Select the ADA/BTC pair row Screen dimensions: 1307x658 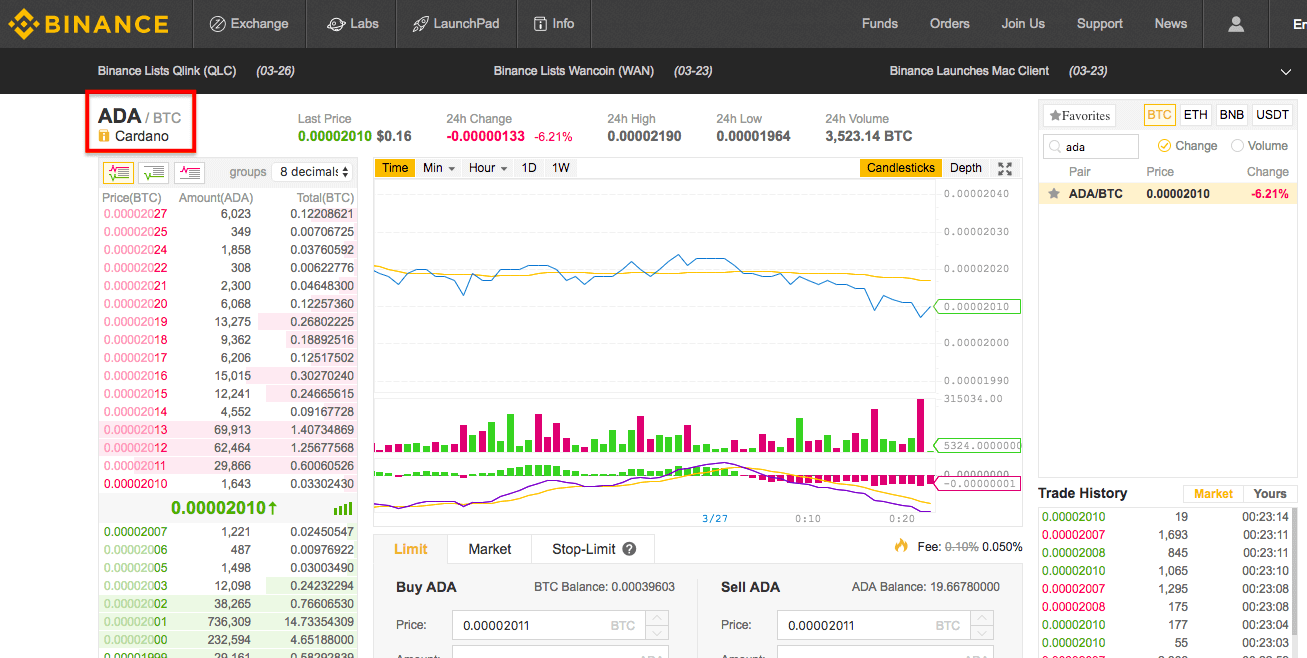(1168, 194)
